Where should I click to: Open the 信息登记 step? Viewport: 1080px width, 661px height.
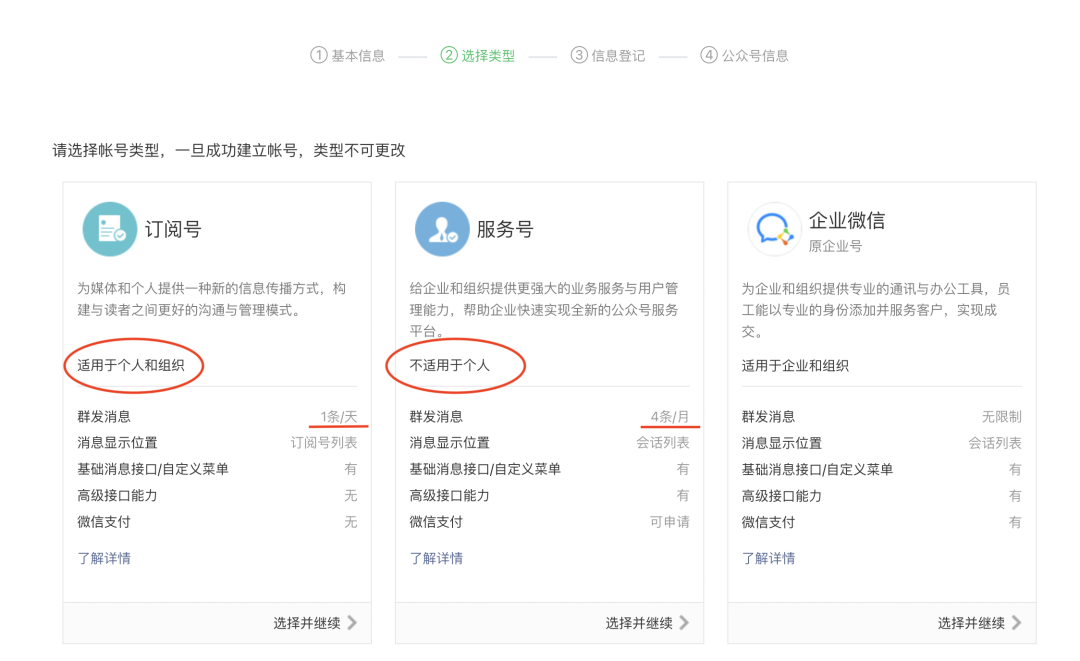point(619,56)
